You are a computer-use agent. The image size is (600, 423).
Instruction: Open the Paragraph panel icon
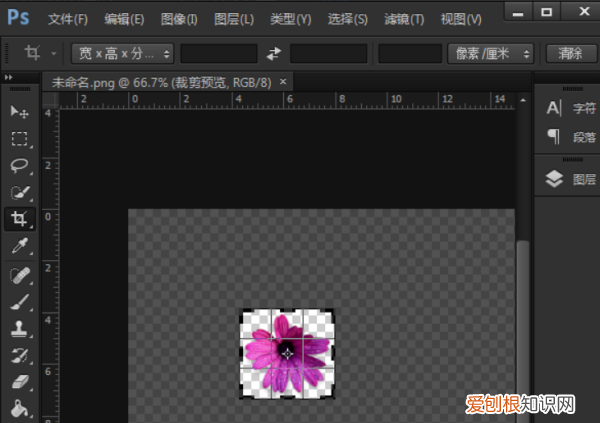tap(554, 136)
